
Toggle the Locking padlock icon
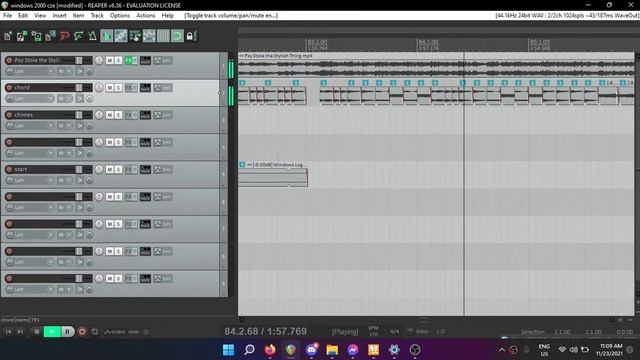pyautogui.click(x=191, y=36)
